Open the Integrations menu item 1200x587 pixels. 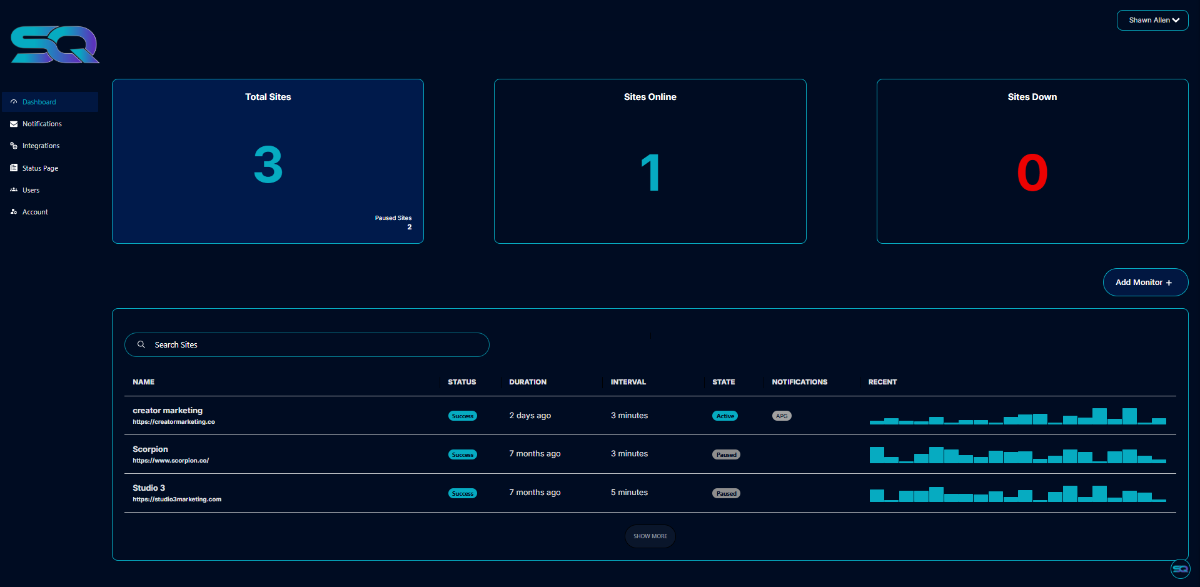point(50,146)
